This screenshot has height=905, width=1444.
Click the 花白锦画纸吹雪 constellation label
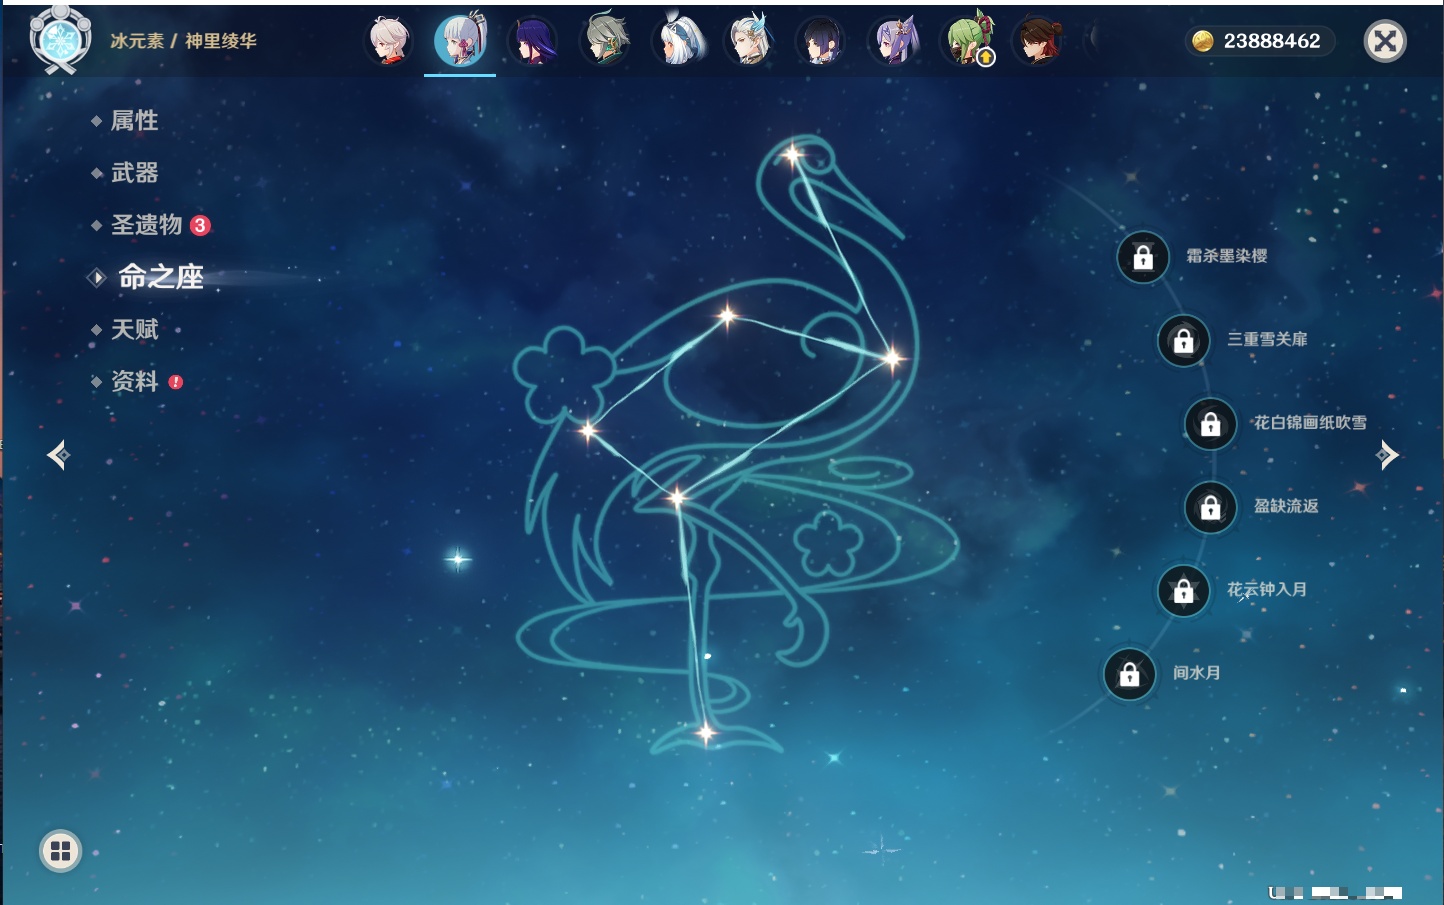coord(1310,422)
